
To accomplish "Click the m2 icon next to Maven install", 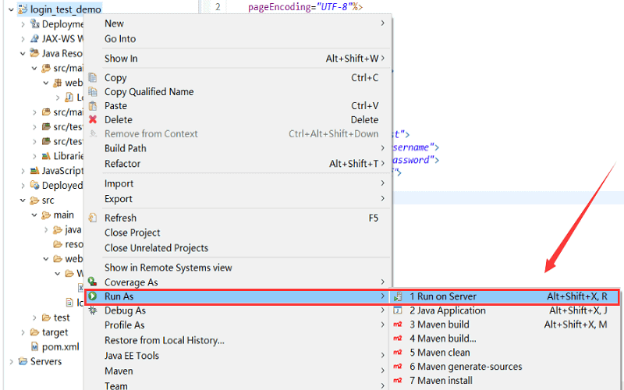I will [x=398, y=380].
